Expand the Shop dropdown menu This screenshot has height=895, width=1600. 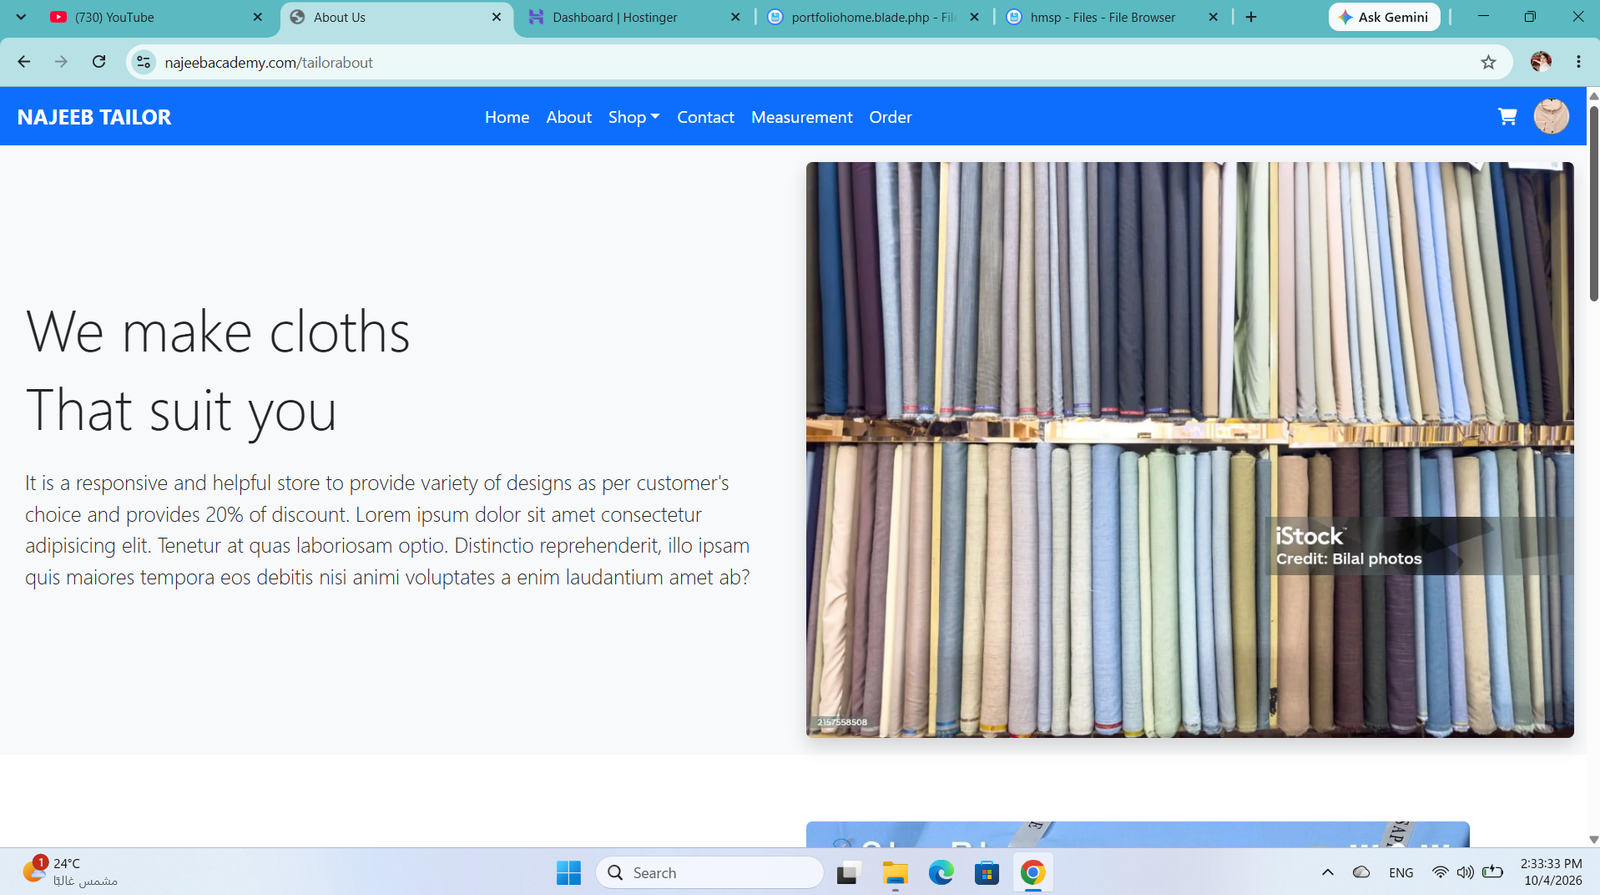coord(634,117)
